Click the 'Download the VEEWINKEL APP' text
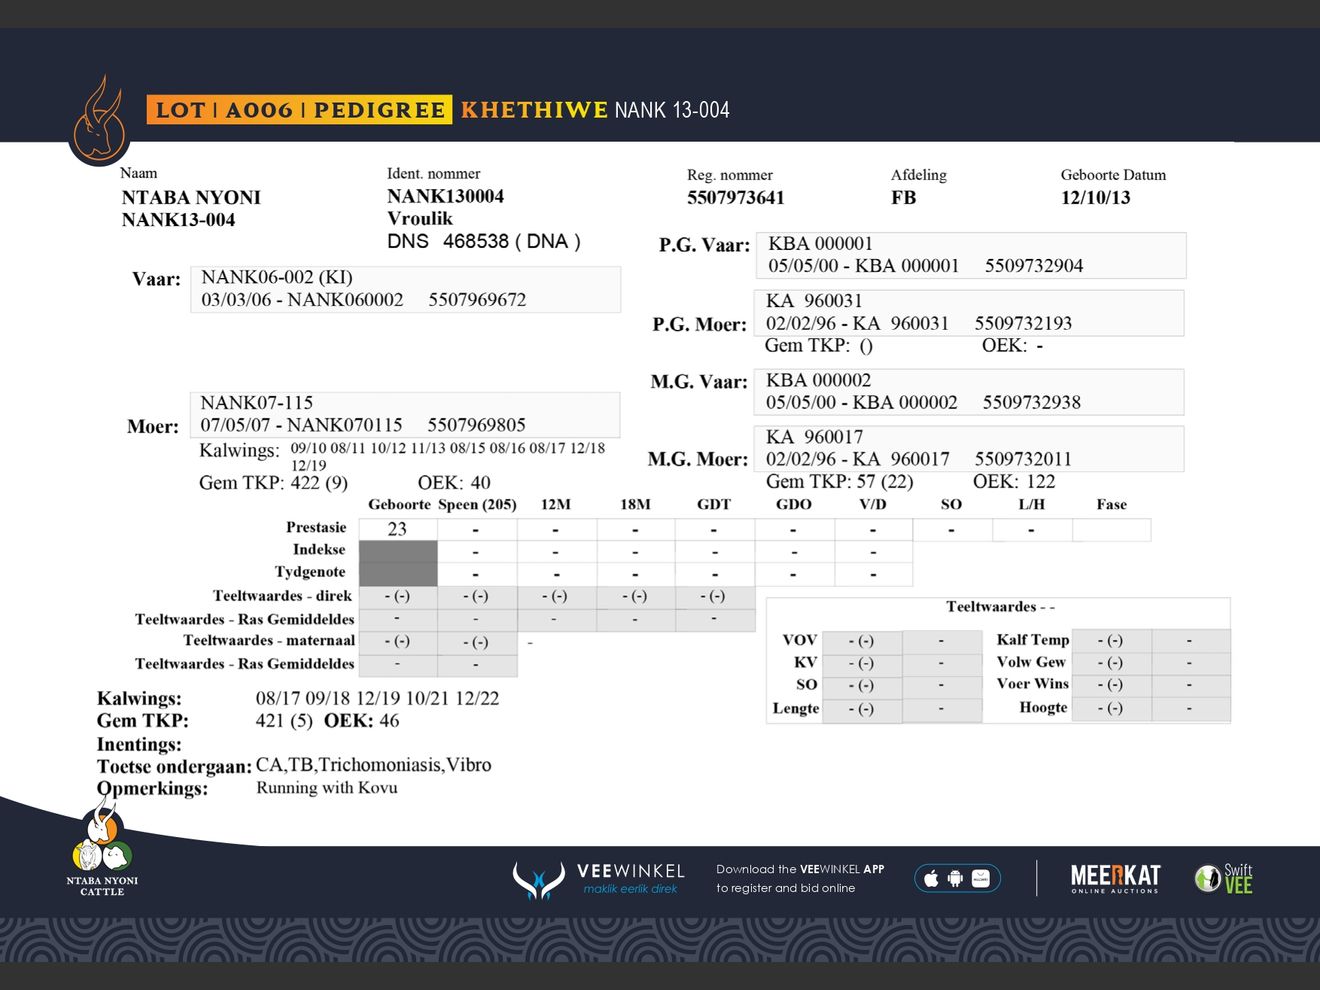 (800, 869)
